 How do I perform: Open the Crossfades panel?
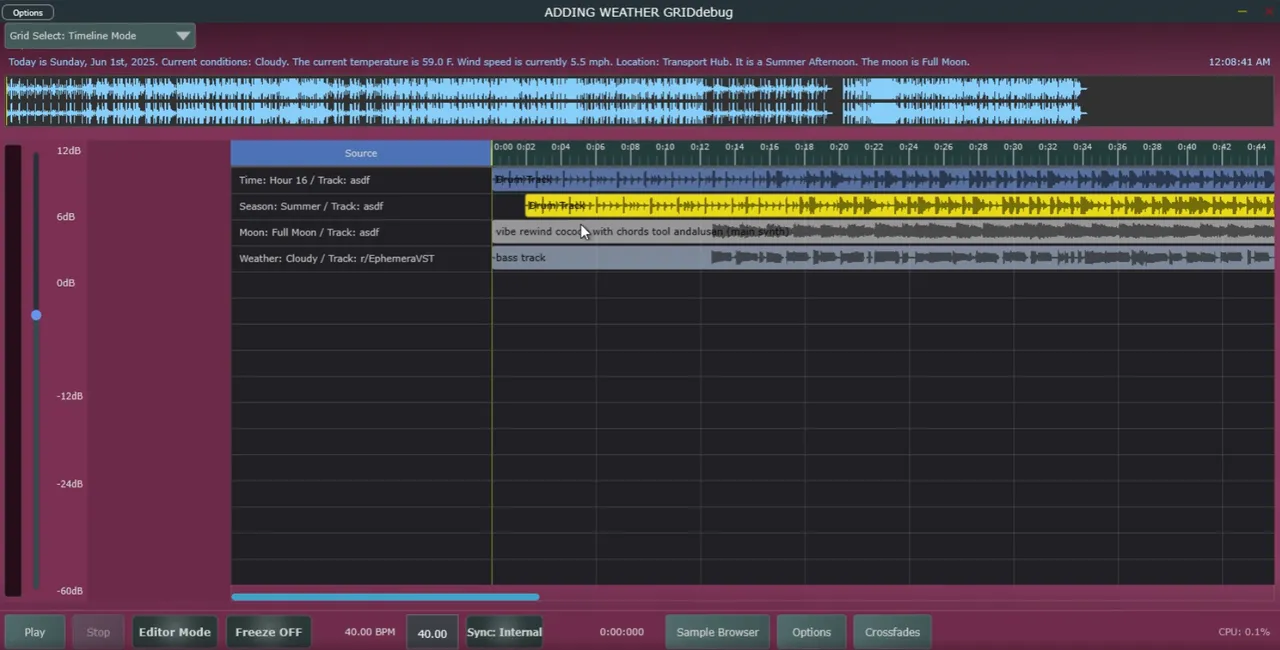coord(892,632)
